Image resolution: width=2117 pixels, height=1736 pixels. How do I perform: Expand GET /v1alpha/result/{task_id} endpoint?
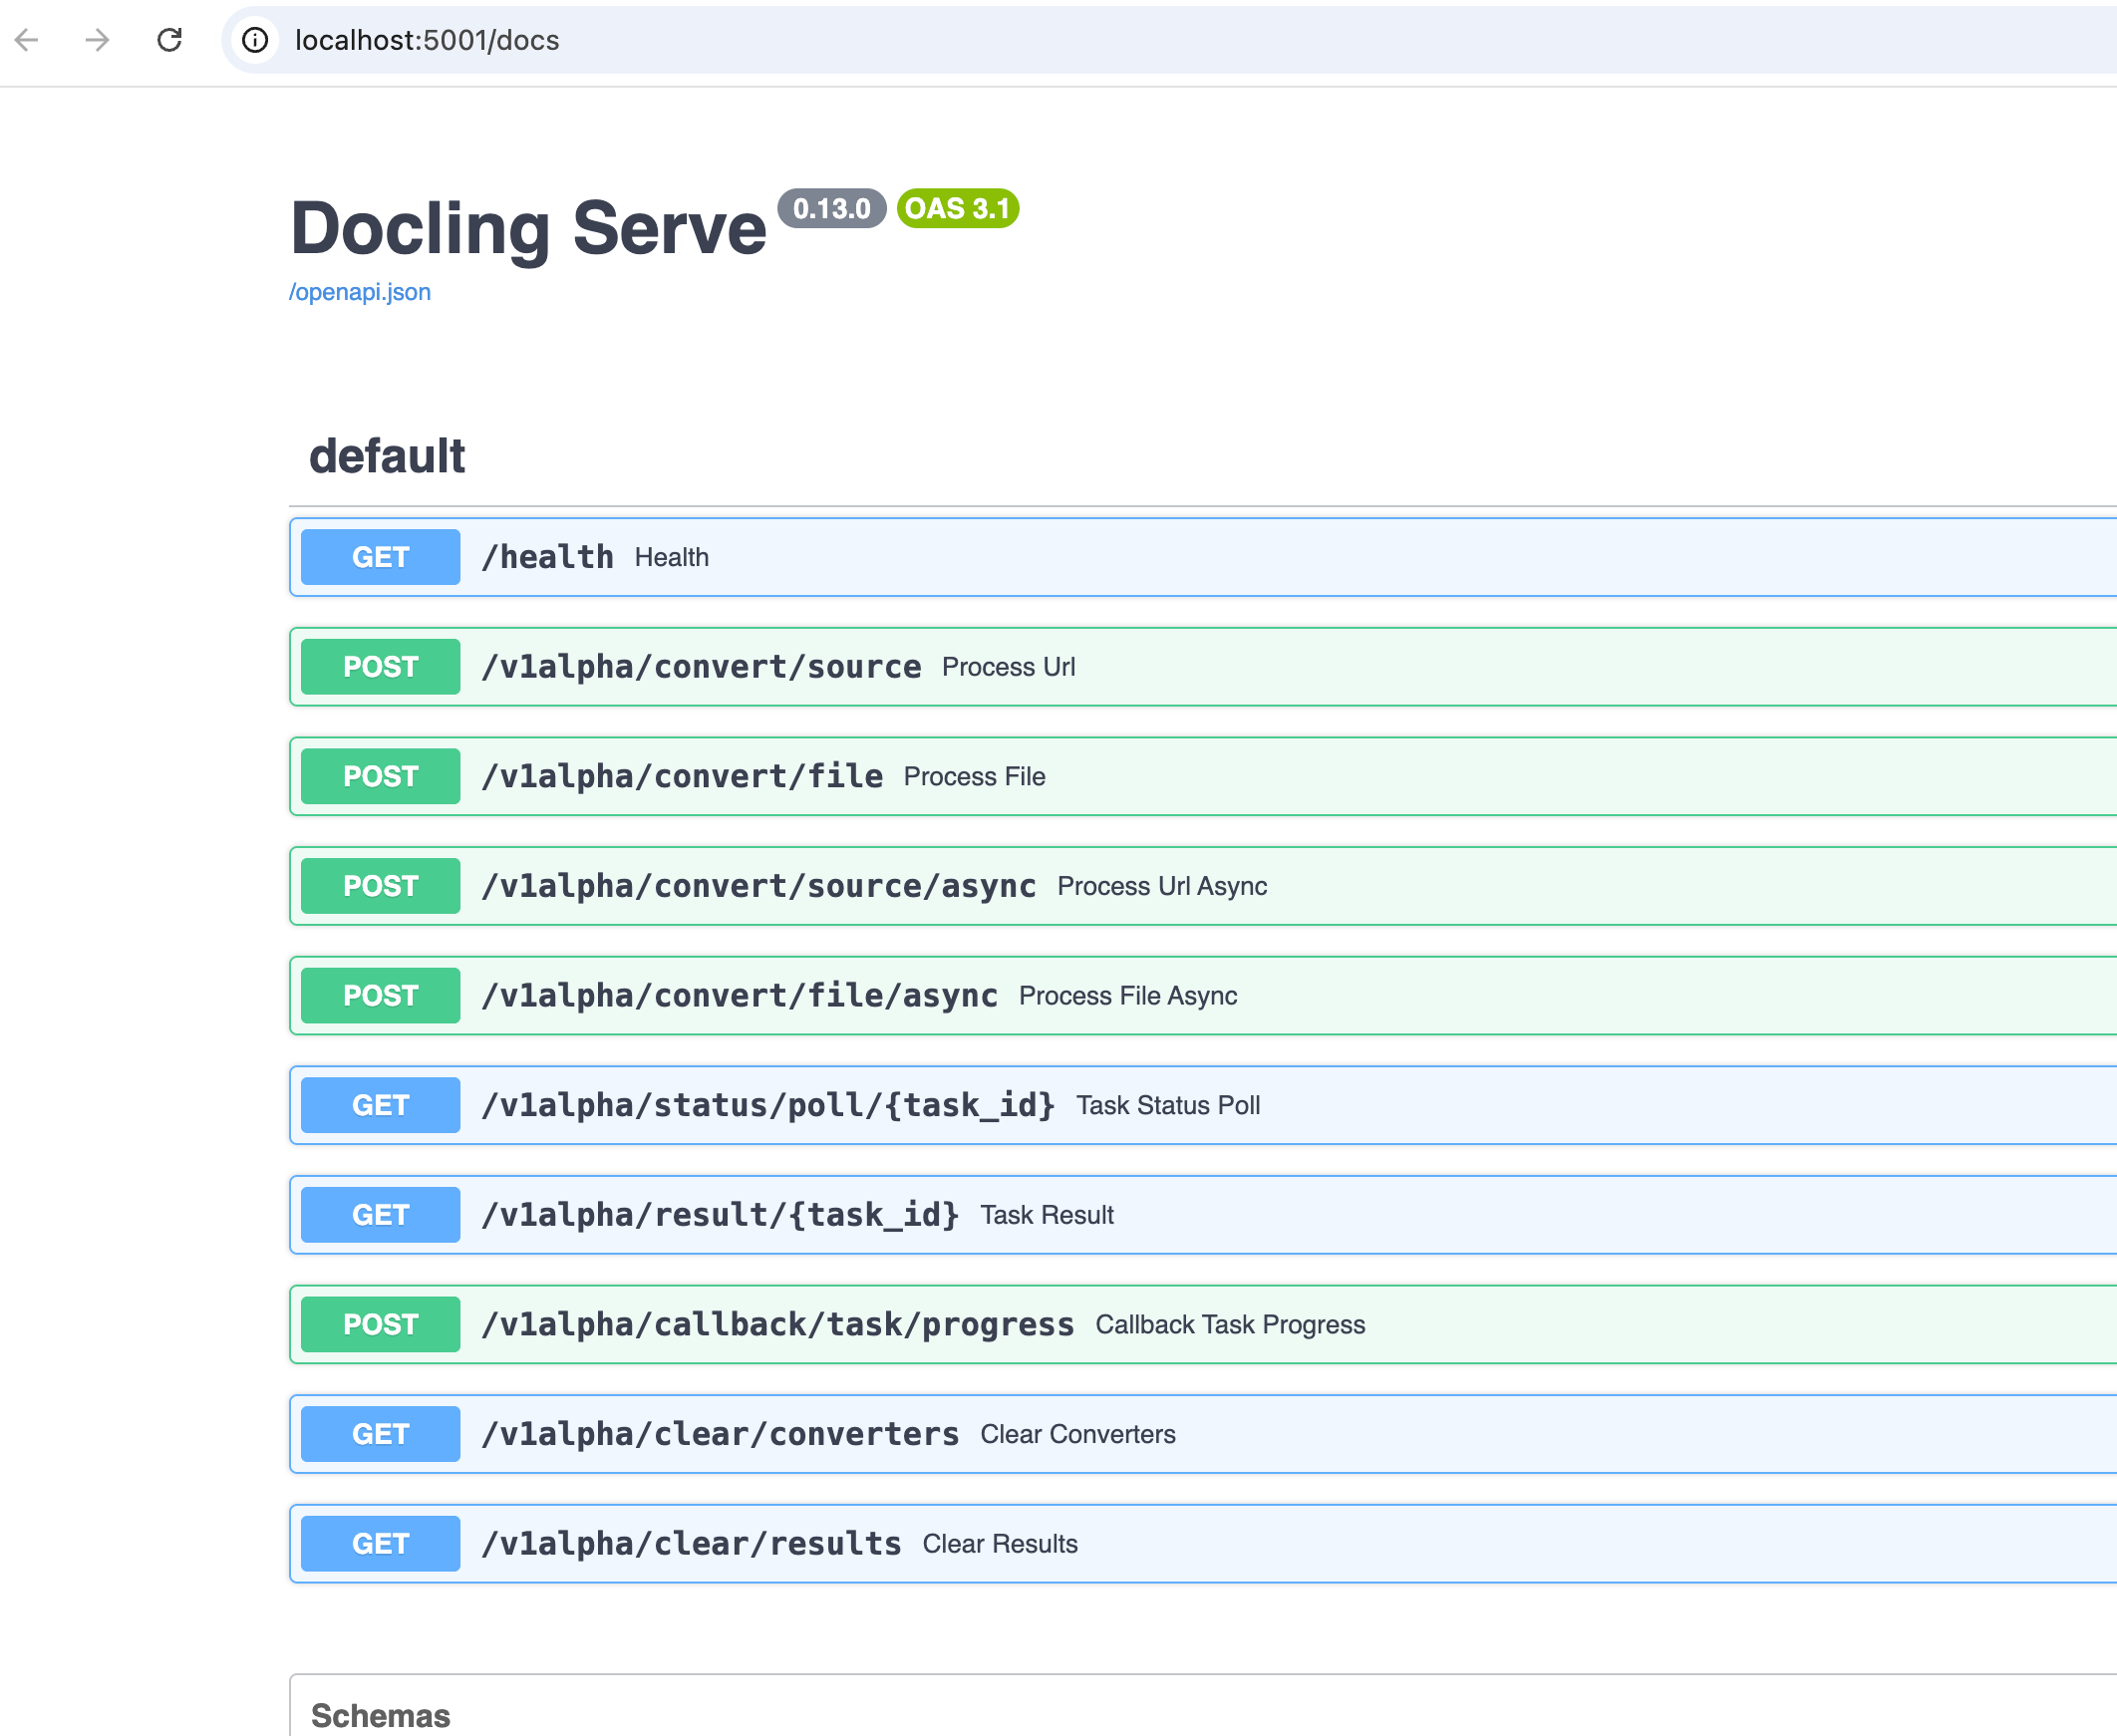(x=1203, y=1215)
